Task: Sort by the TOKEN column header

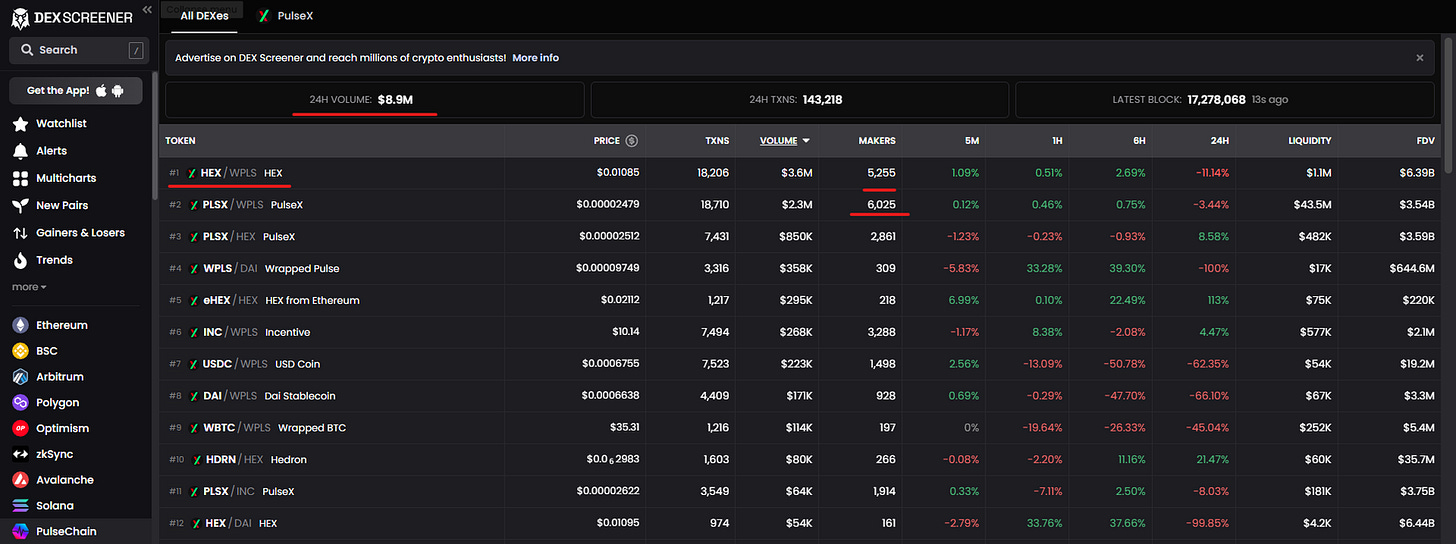Action: pyautogui.click(x=180, y=141)
